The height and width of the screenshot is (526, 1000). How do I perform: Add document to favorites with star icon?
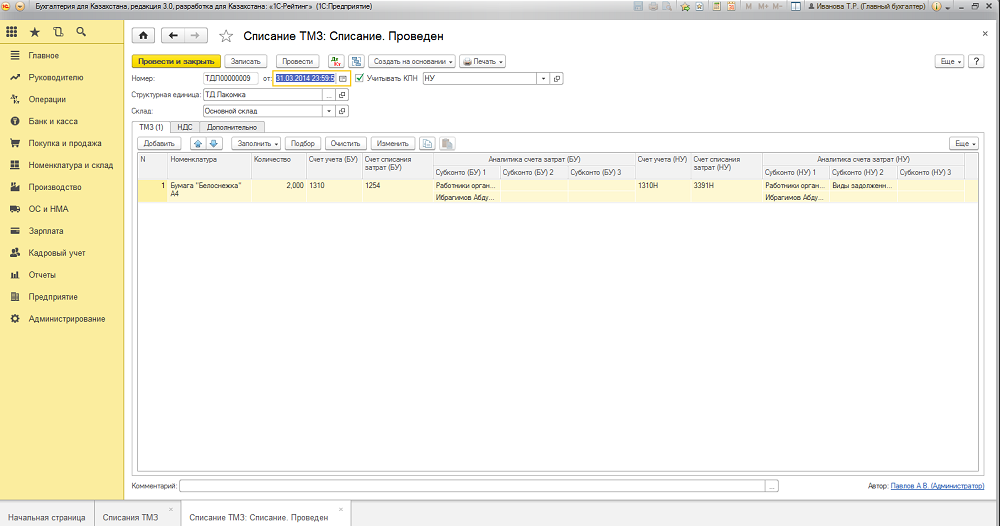point(226,36)
